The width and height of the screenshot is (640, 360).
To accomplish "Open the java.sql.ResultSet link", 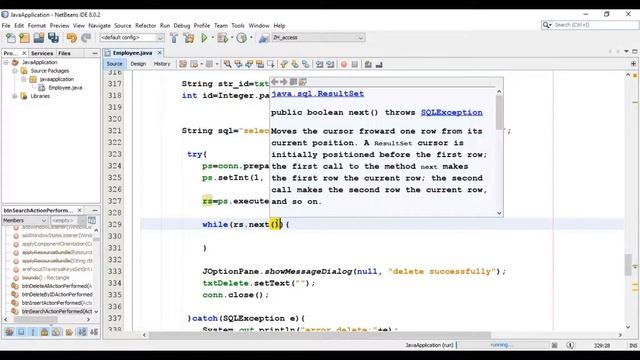I will click(318, 93).
